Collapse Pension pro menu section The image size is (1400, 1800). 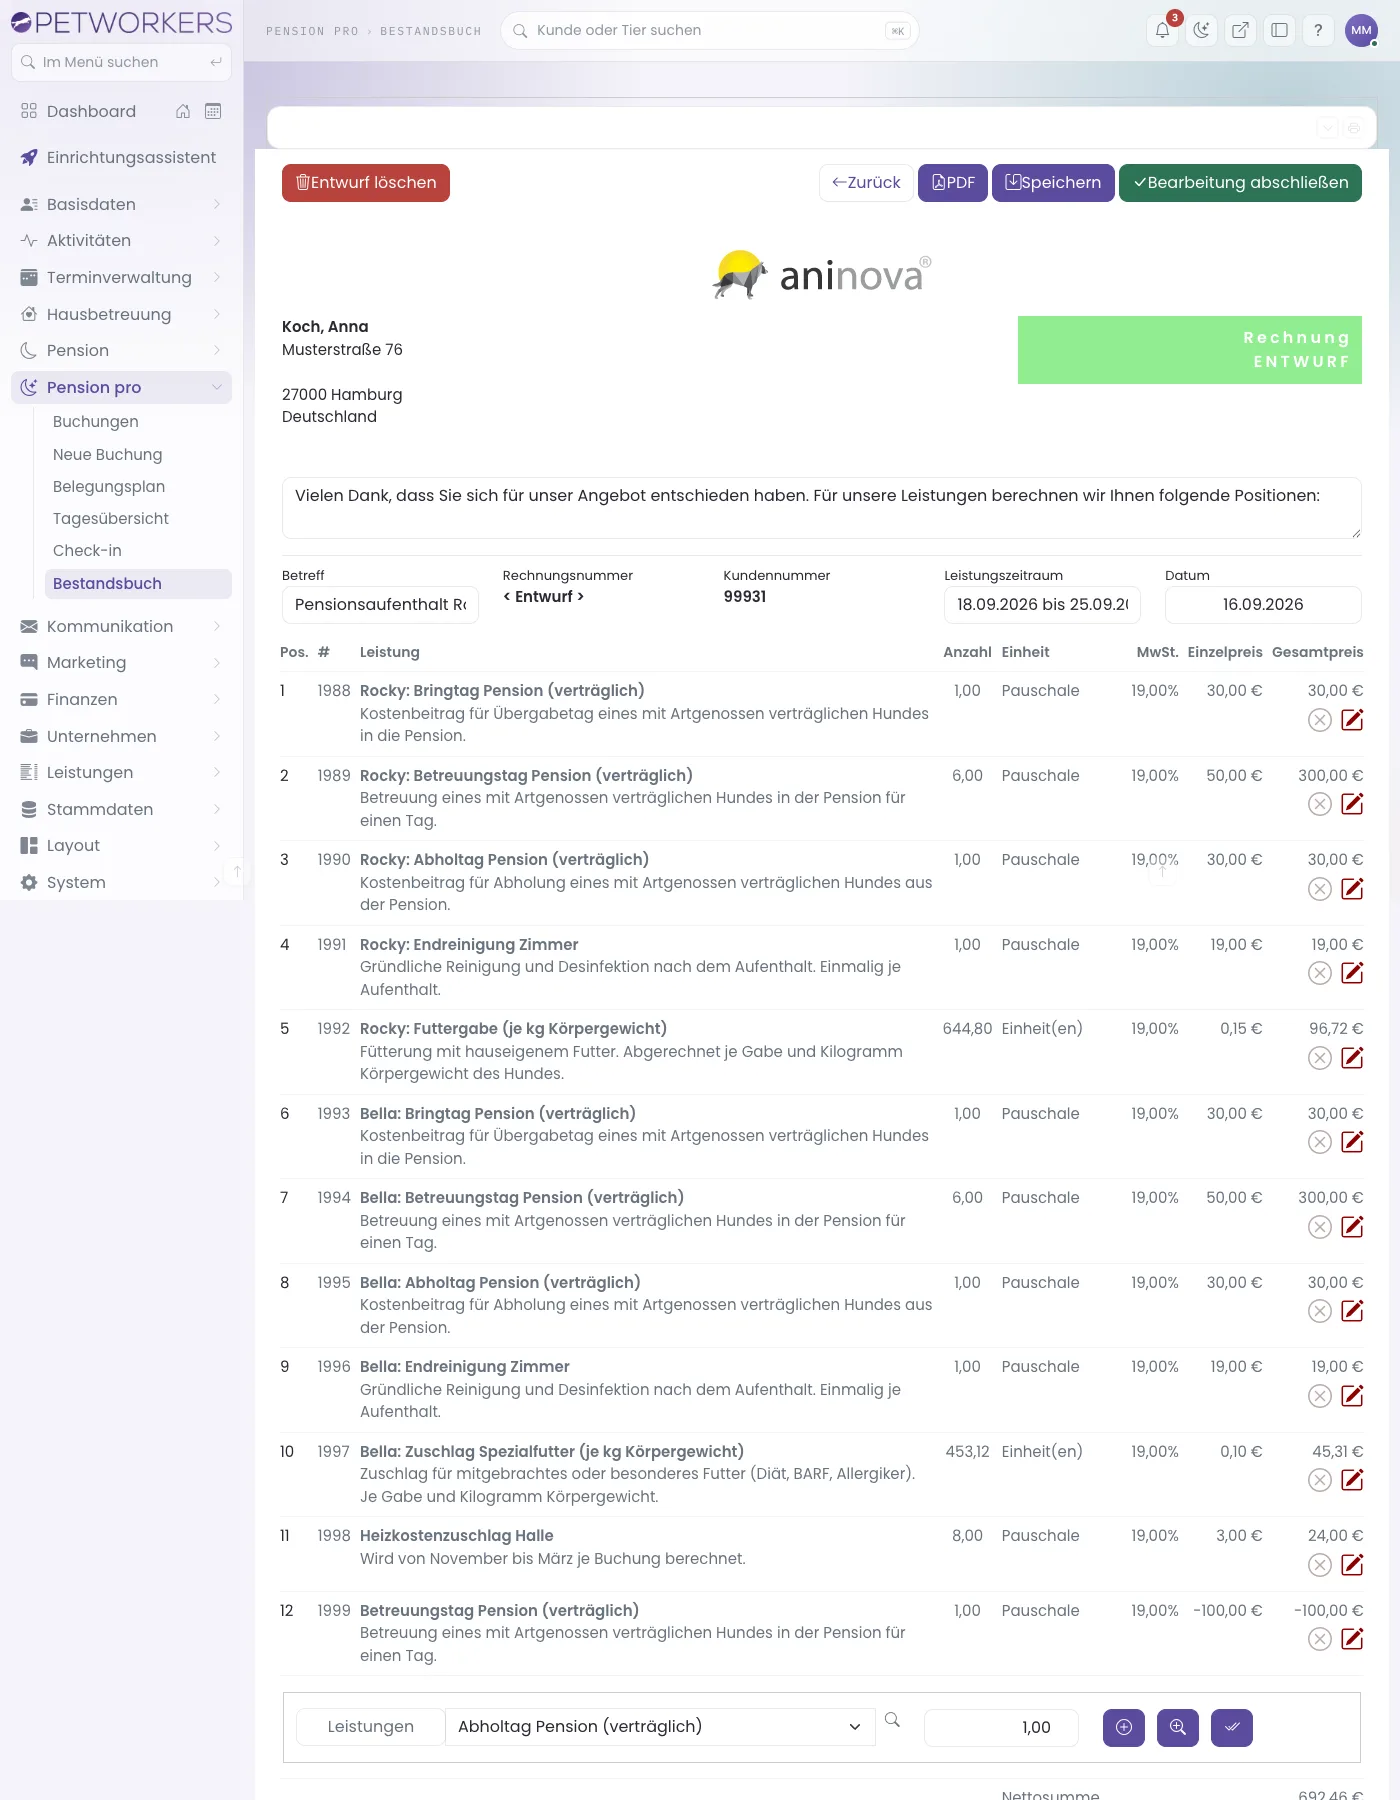point(121,387)
